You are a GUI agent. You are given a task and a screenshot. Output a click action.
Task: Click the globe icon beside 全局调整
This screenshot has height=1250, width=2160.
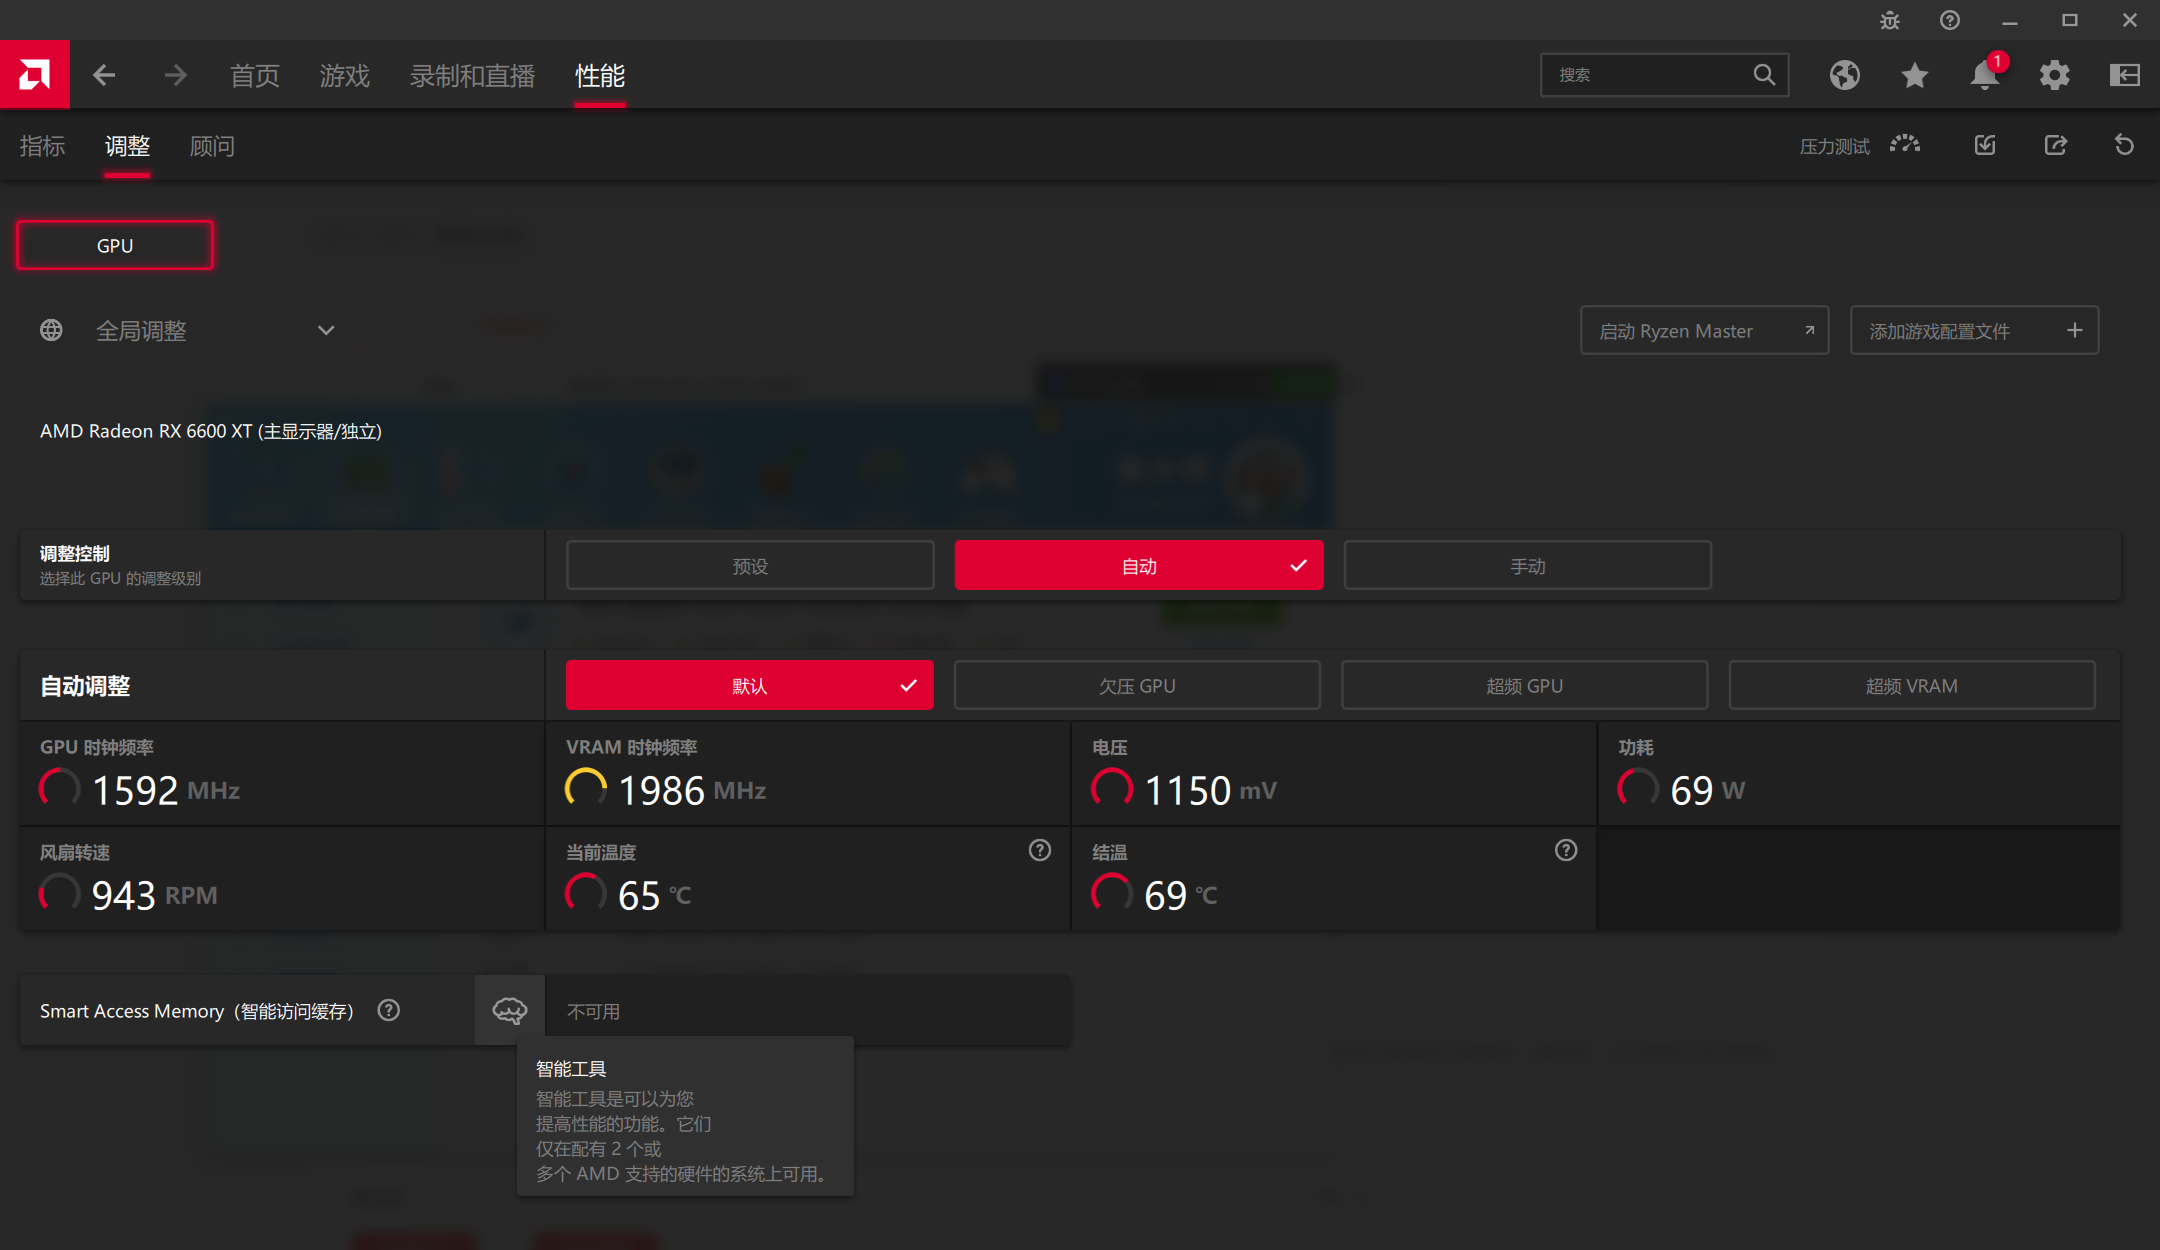pyautogui.click(x=51, y=330)
